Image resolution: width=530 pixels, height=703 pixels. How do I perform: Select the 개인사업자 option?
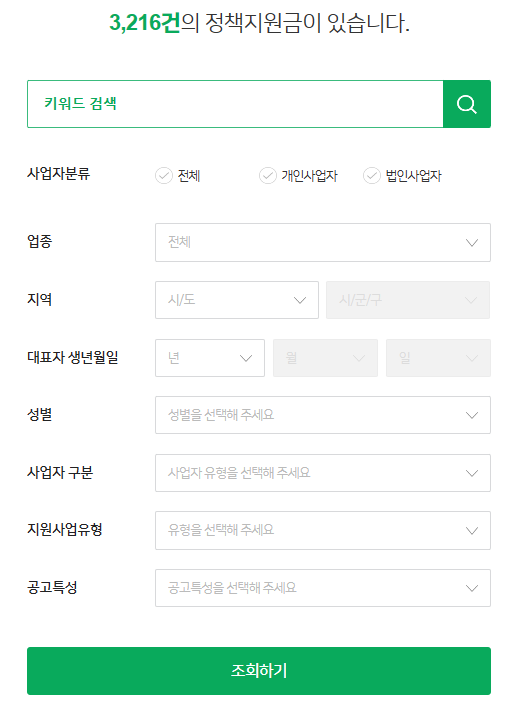tap(298, 175)
